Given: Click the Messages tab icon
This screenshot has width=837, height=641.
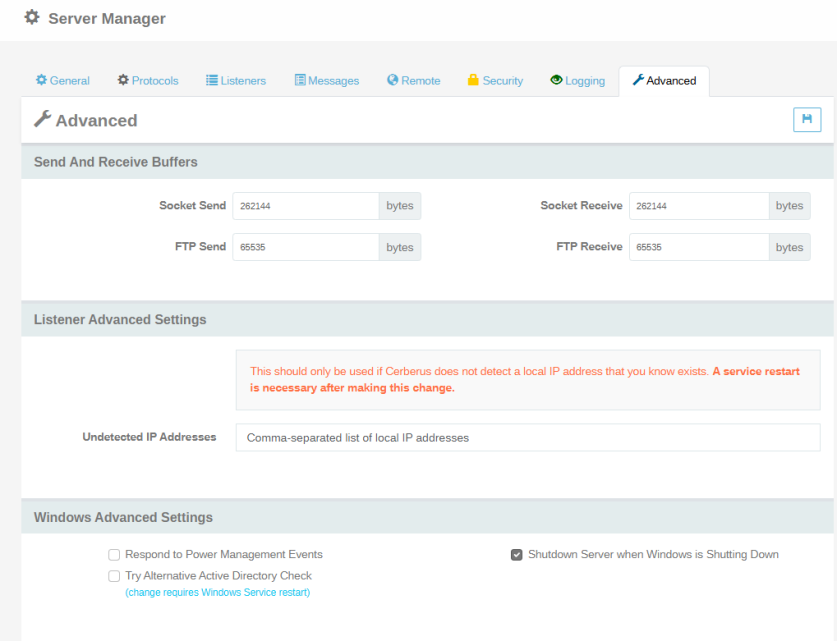Looking at the screenshot, I should [300, 80].
